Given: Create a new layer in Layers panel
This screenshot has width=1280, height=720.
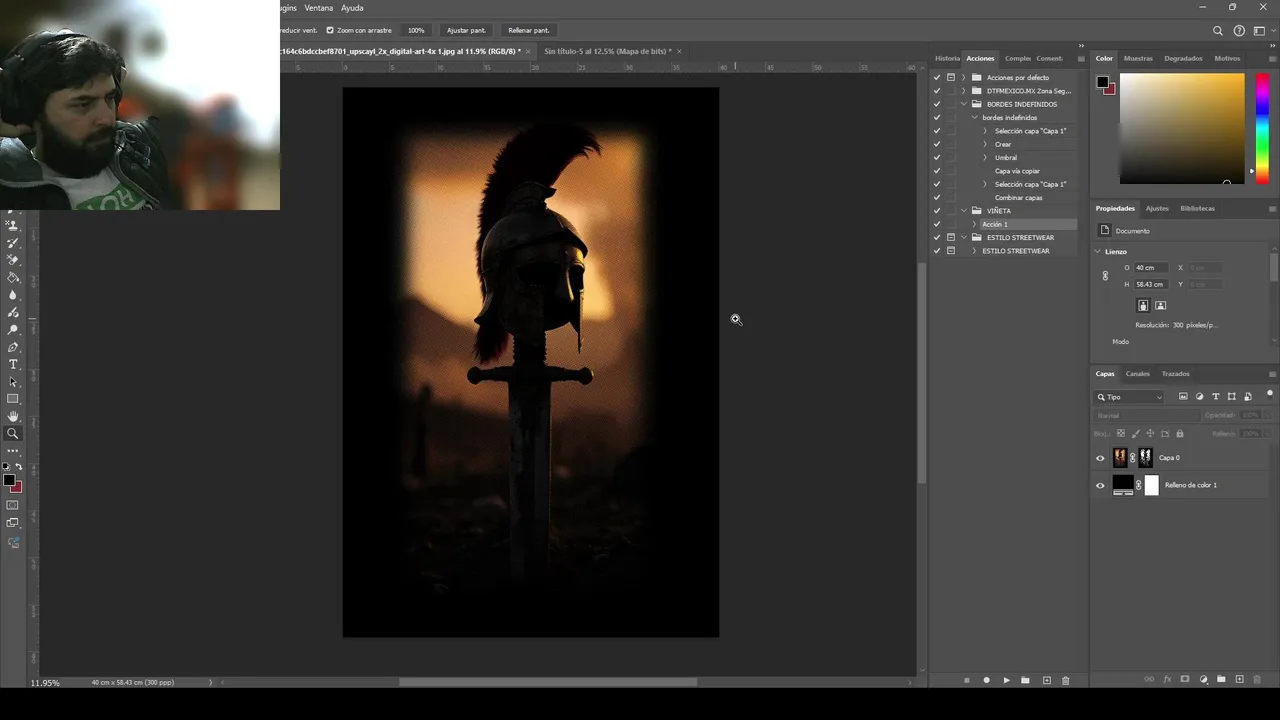Looking at the screenshot, I should [1240, 679].
